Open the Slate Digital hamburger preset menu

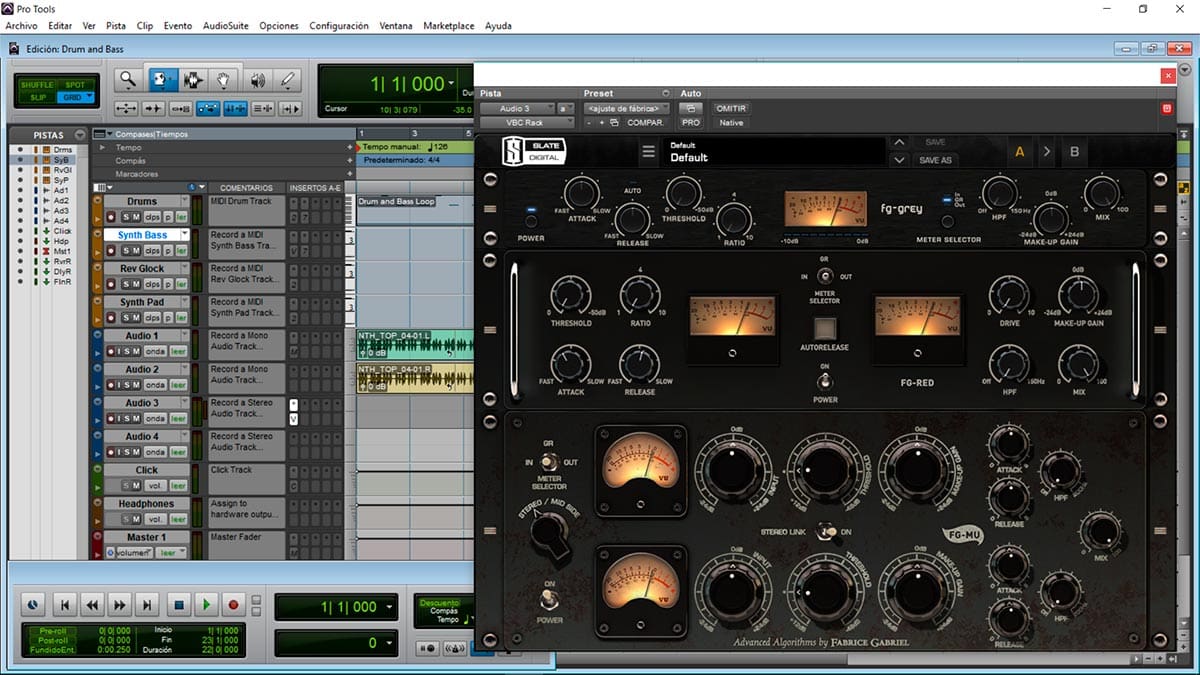648,152
